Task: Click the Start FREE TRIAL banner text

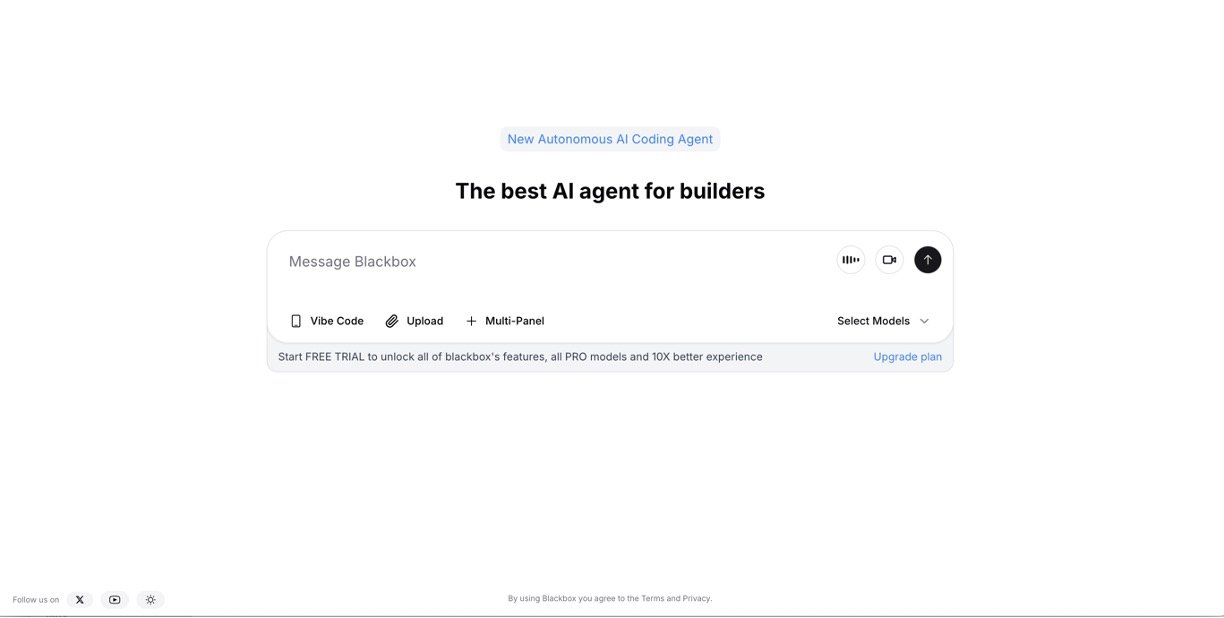Action: point(520,357)
